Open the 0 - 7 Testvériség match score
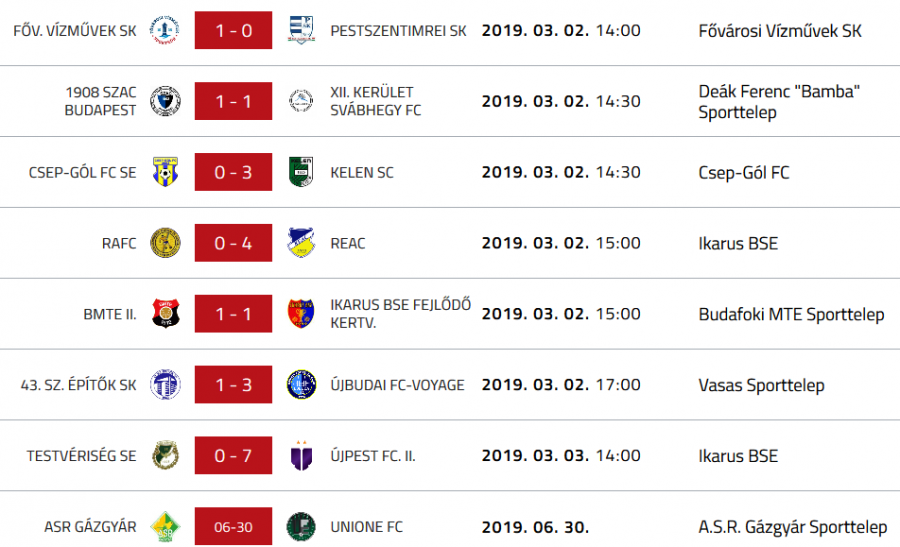The width and height of the screenshot is (900, 547). (233, 456)
